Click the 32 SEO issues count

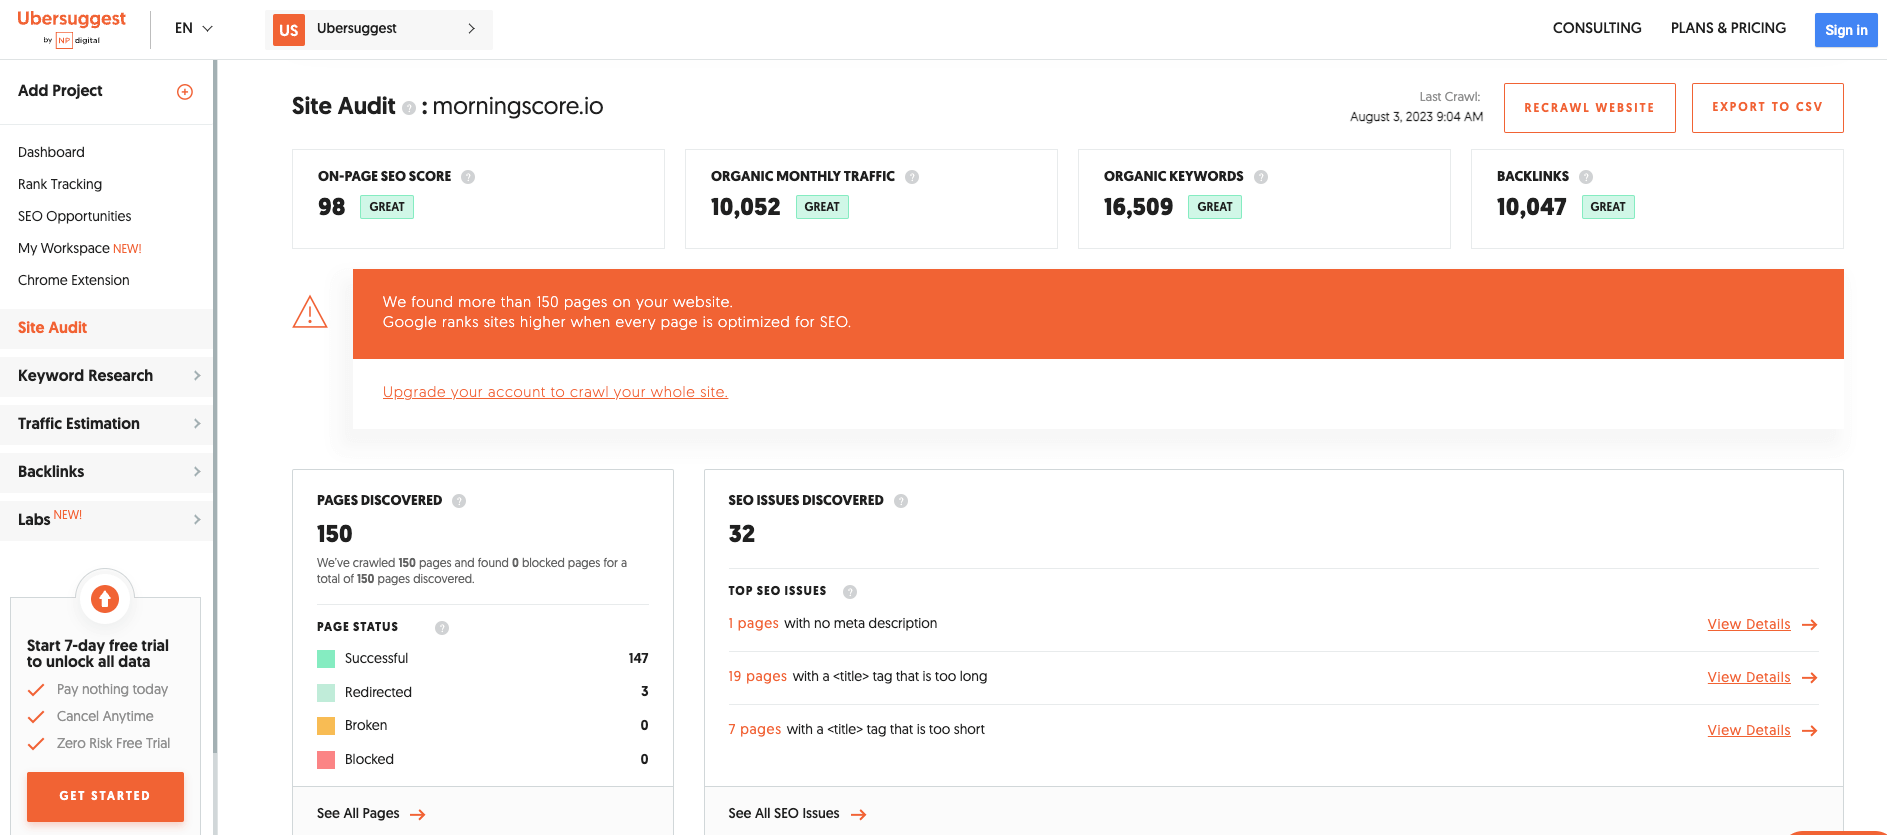(742, 534)
